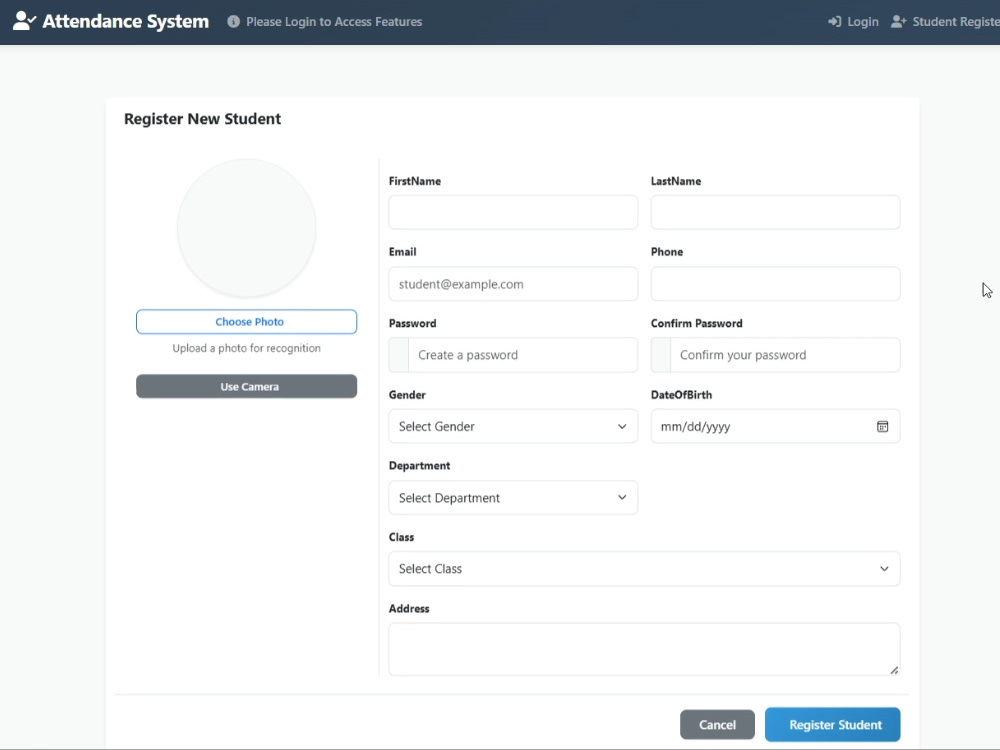This screenshot has width=1000, height=750.
Task: Click the Attendance System user-check logo icon
Action: click(24, 21)
